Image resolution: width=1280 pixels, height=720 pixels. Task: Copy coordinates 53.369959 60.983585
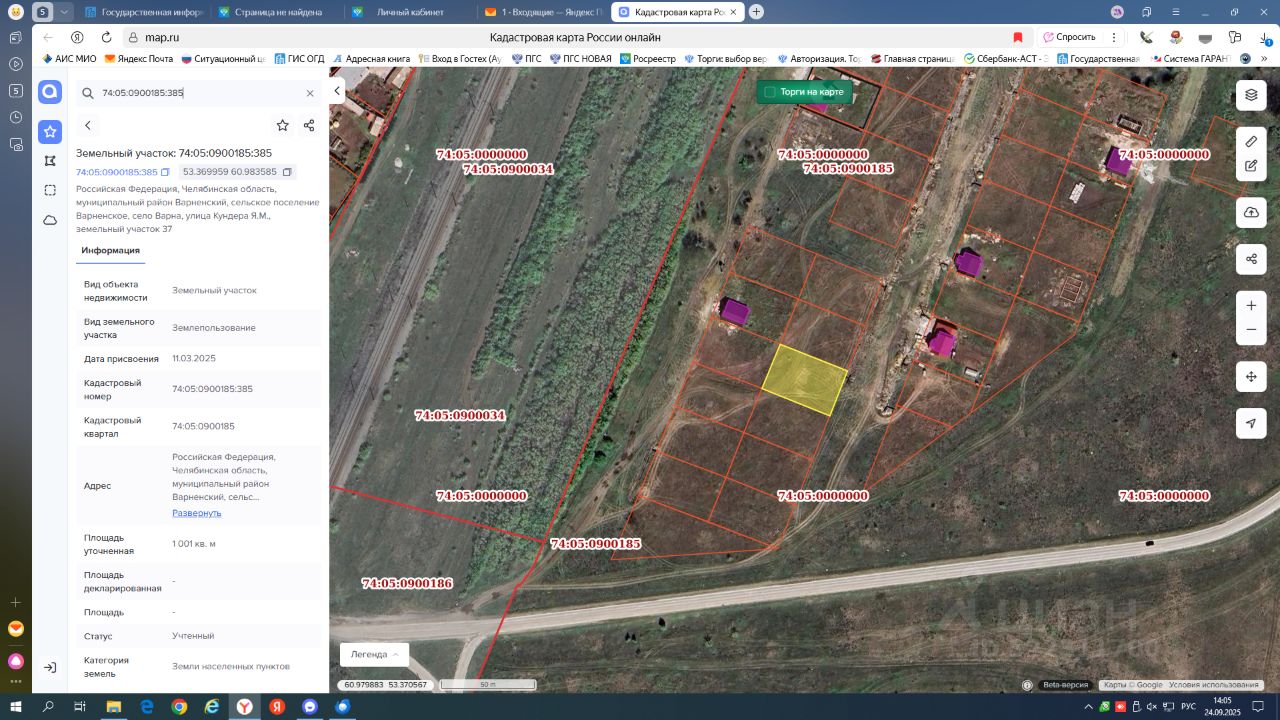[x=287, y=172]
